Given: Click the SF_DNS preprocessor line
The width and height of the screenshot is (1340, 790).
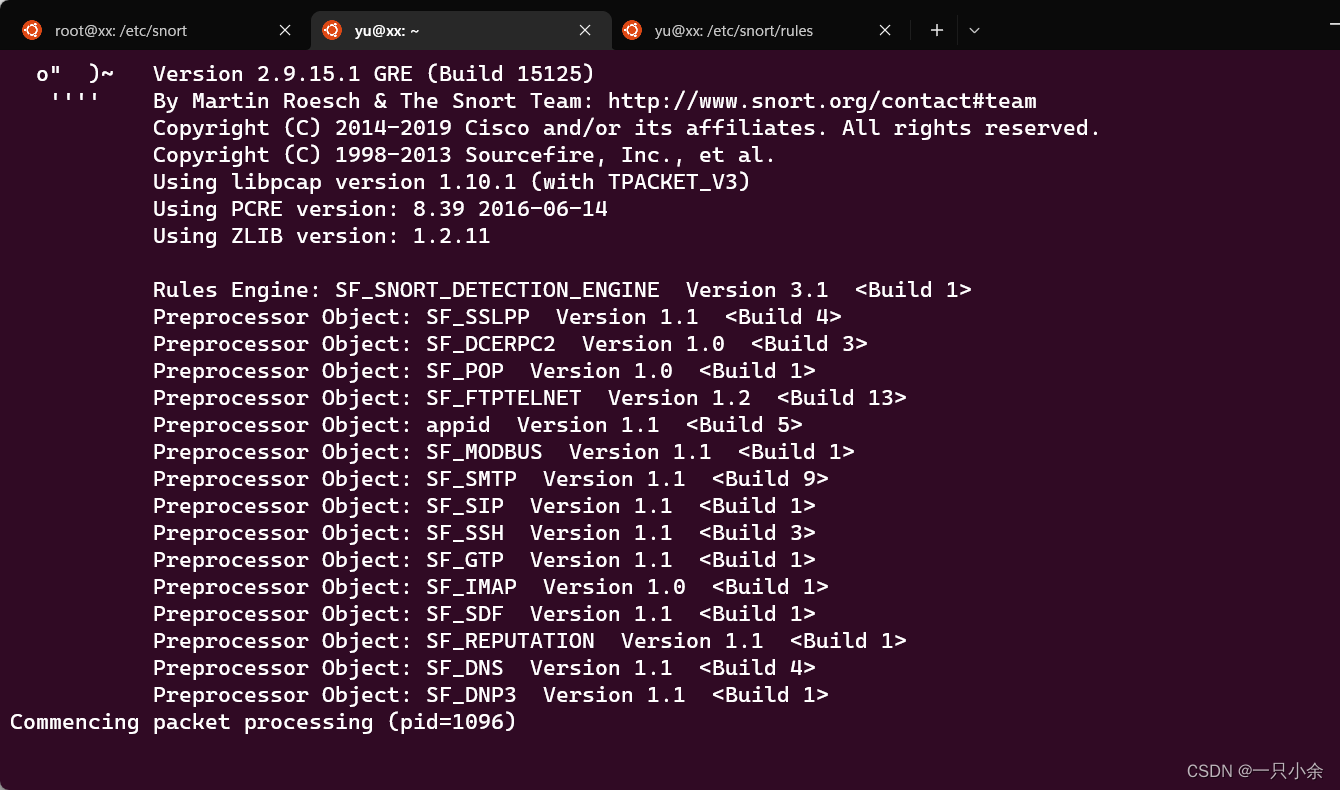Looking at the screenshot, I should click(x=484, y=668).
